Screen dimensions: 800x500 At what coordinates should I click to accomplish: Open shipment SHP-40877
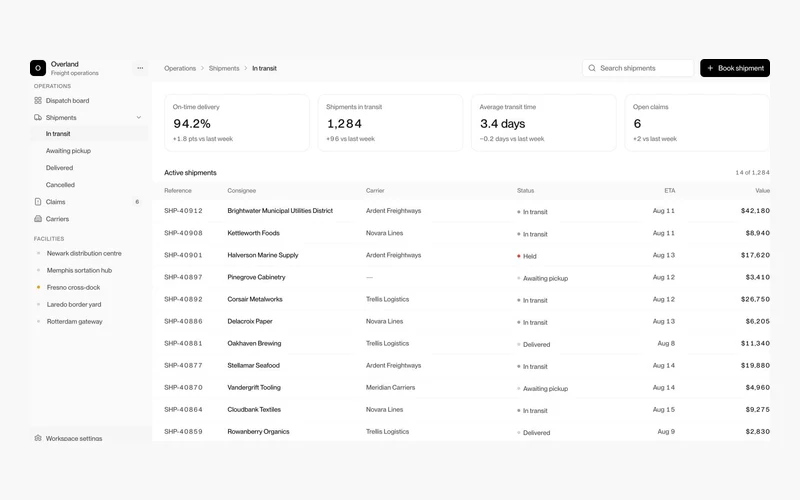coord(183,365)
